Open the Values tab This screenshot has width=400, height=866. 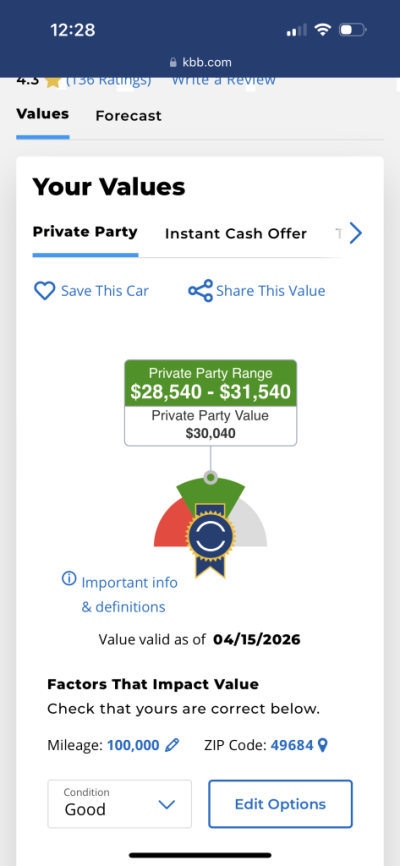click(x=43, y=114)
